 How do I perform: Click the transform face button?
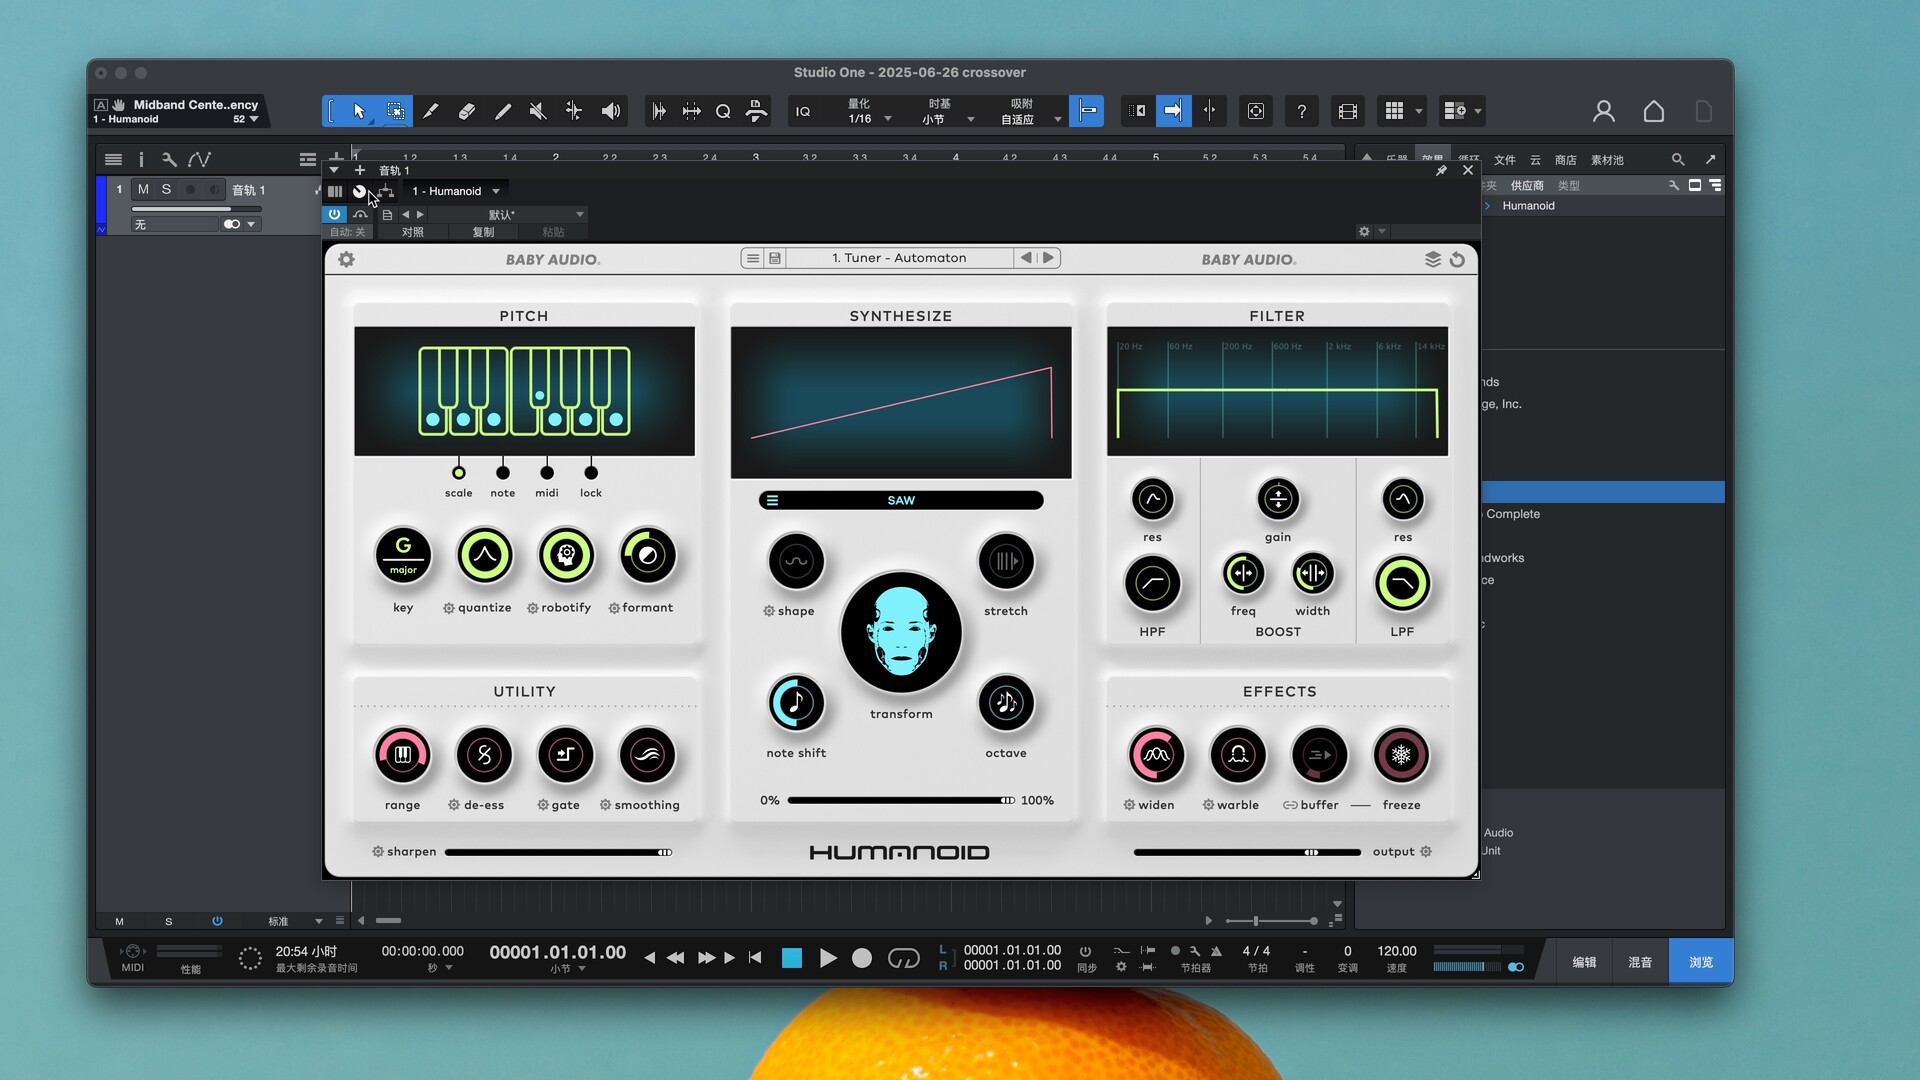tap(901, 632)
